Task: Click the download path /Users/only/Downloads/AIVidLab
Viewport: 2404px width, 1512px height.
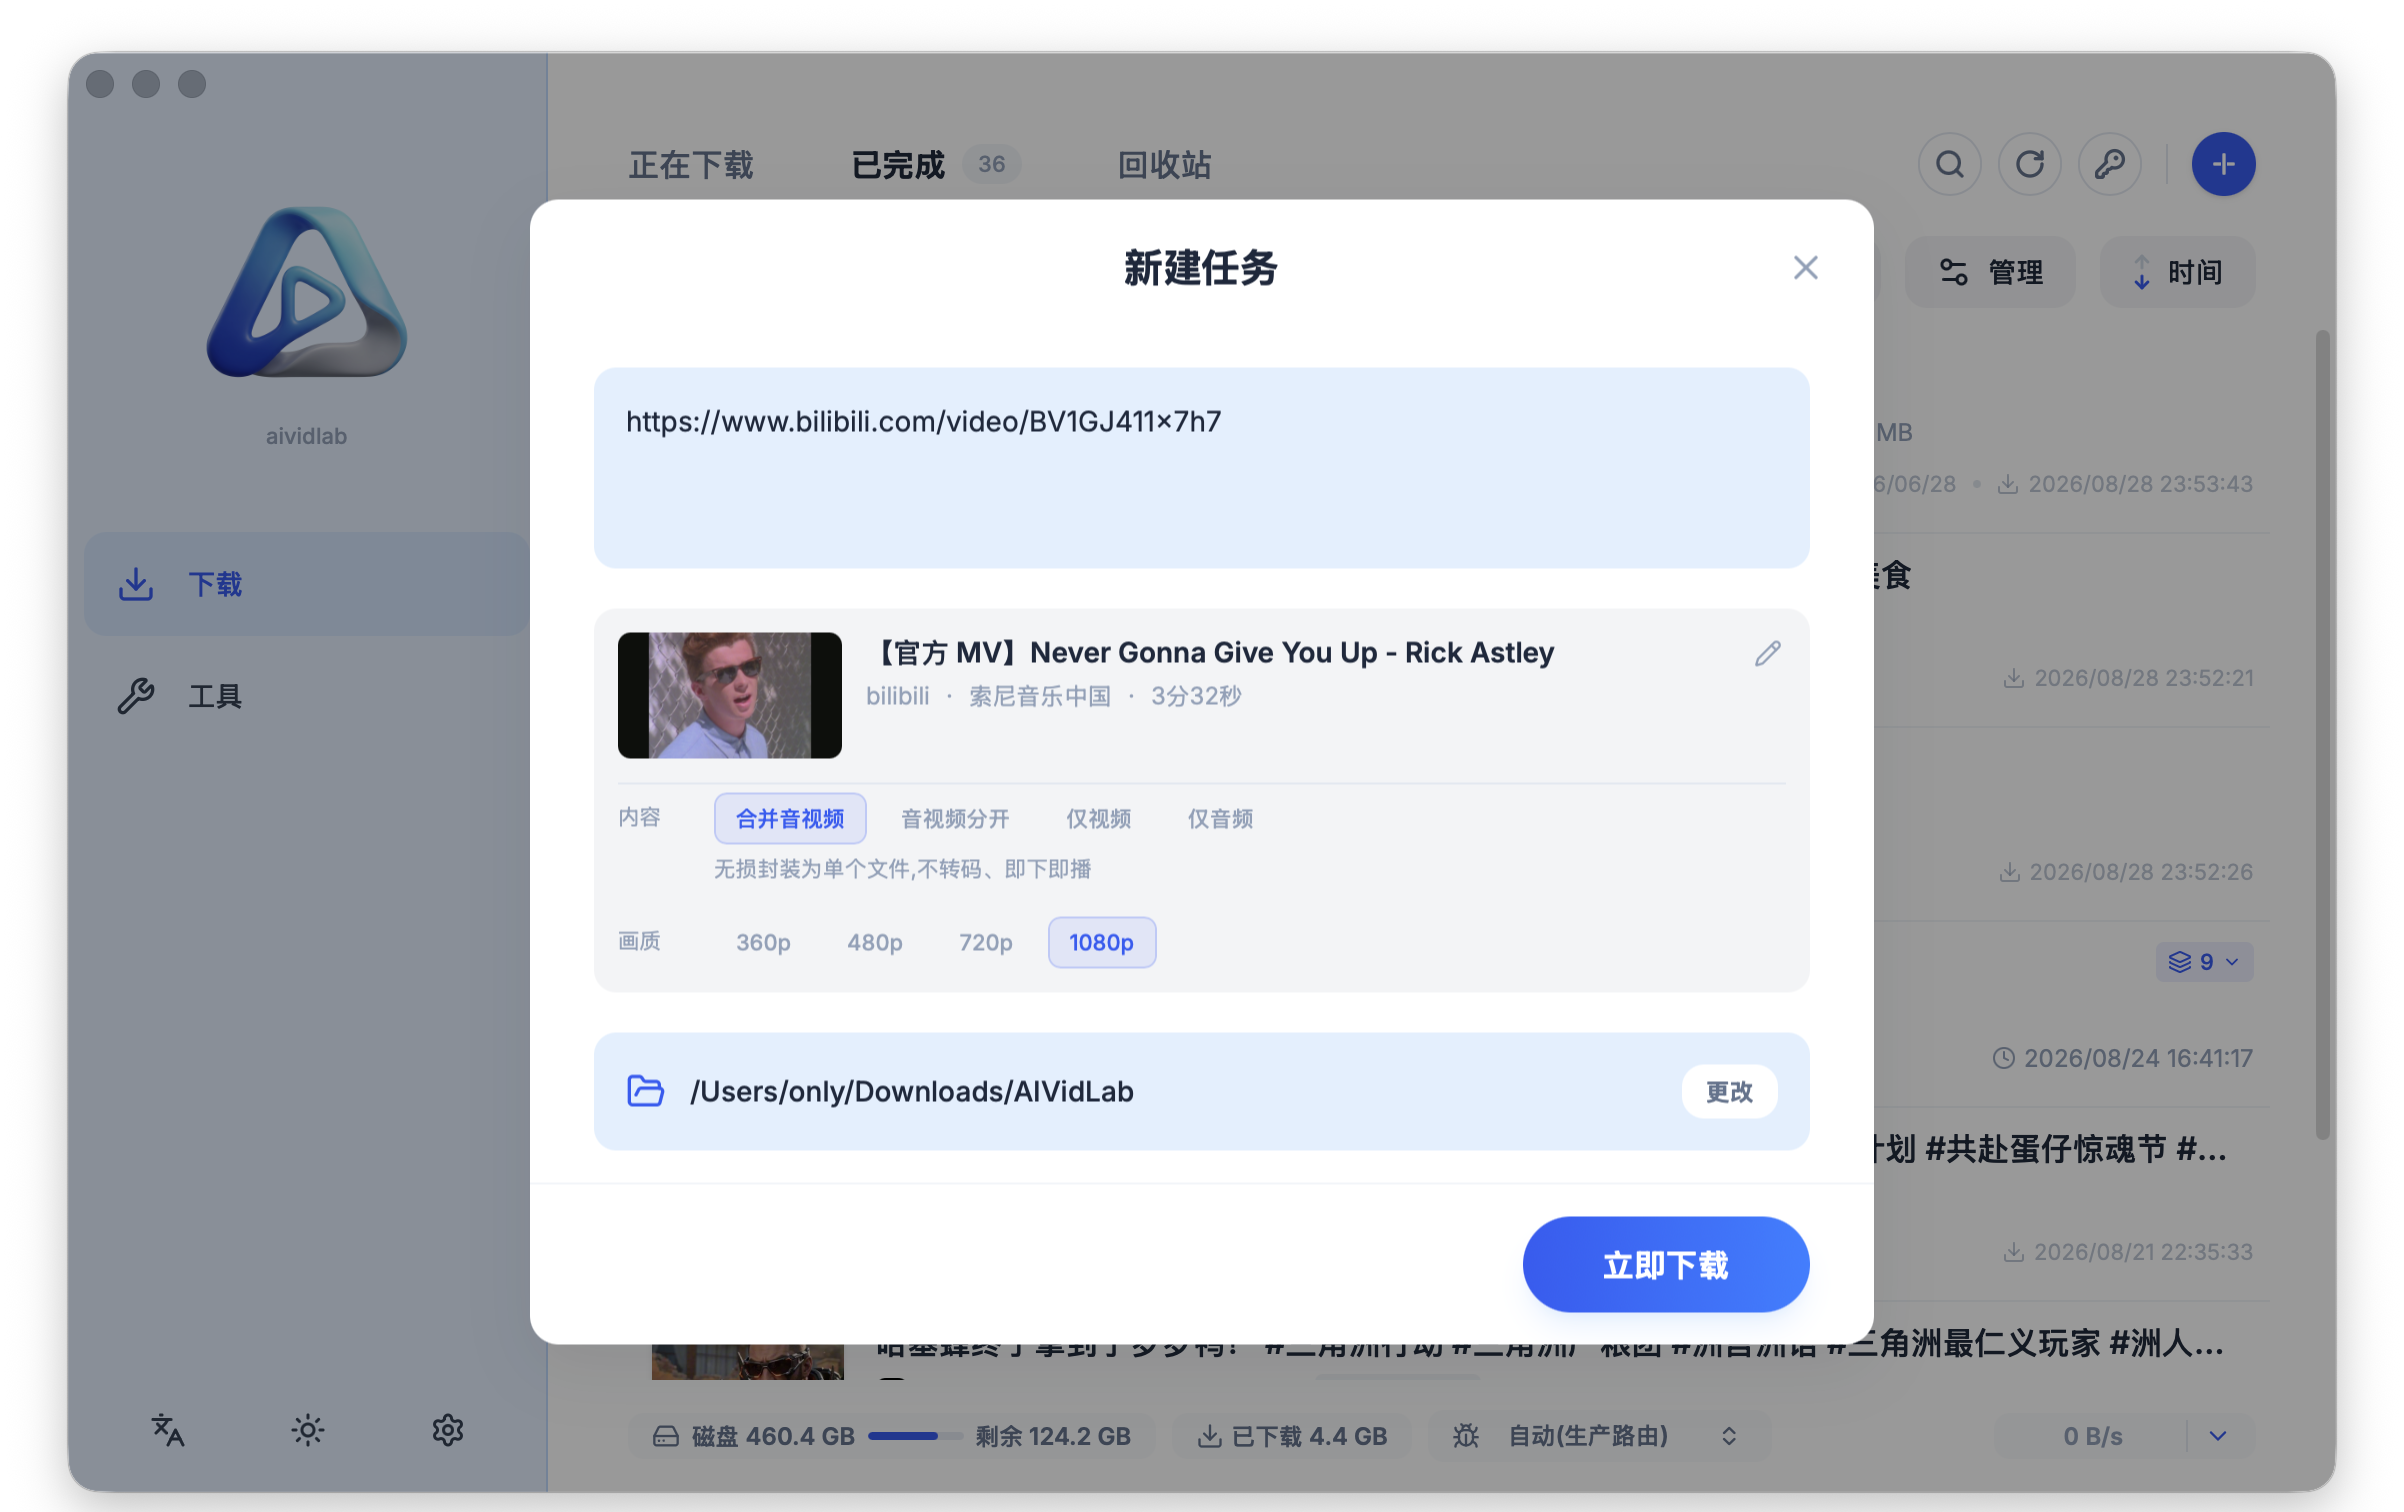Action: [x=911, y=1092]
